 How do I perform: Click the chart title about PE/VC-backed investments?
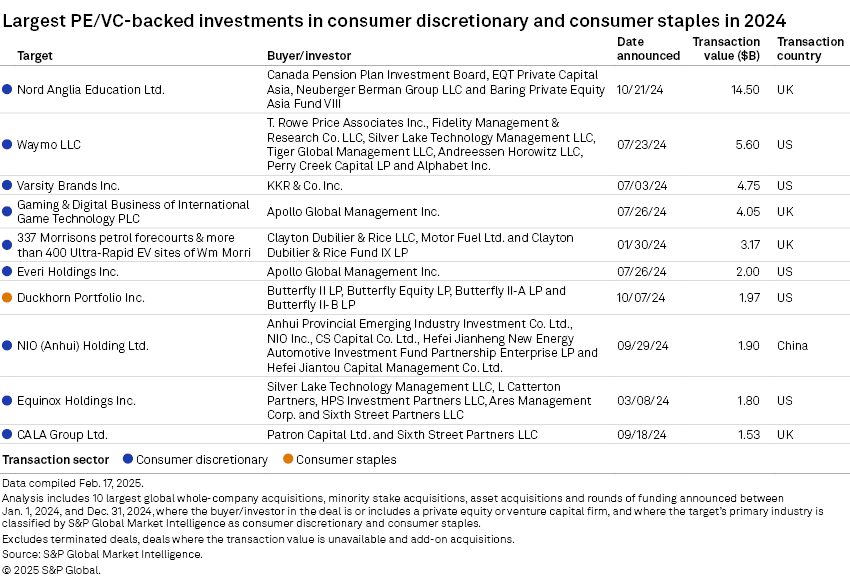pyautogui.click(x=394, y=20)
